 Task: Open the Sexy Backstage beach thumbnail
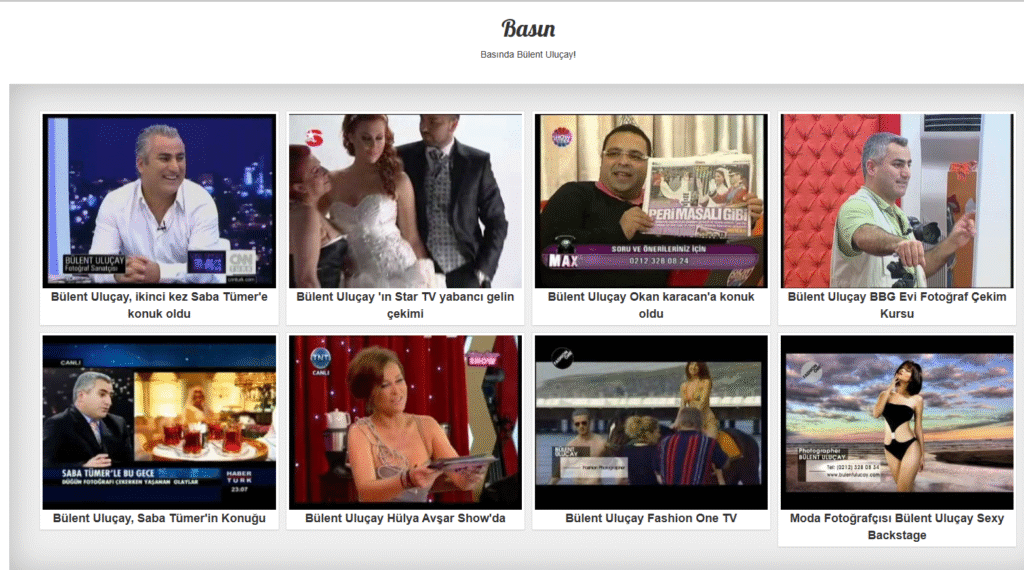click(897, 422)
